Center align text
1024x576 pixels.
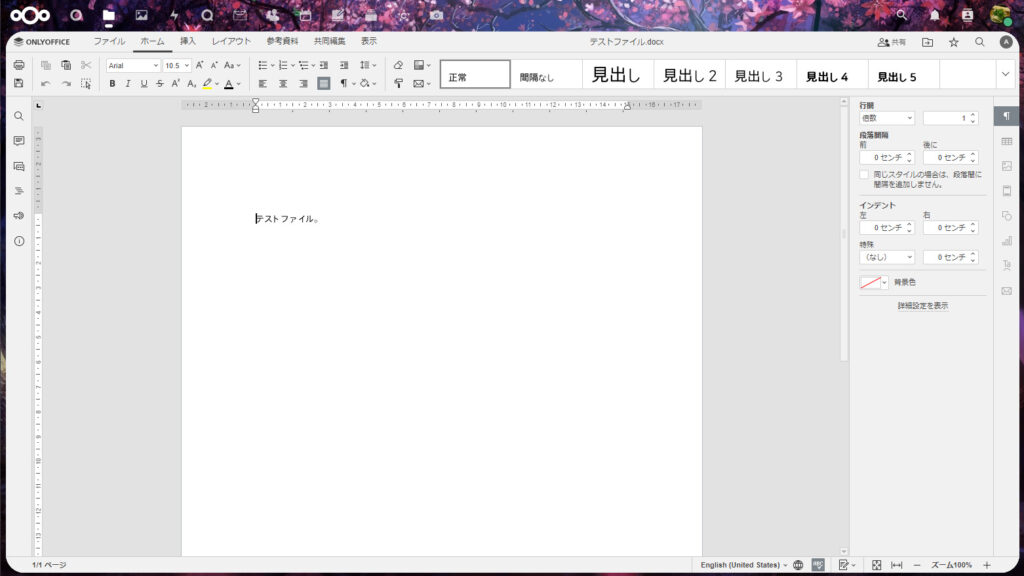coord(283,84)
